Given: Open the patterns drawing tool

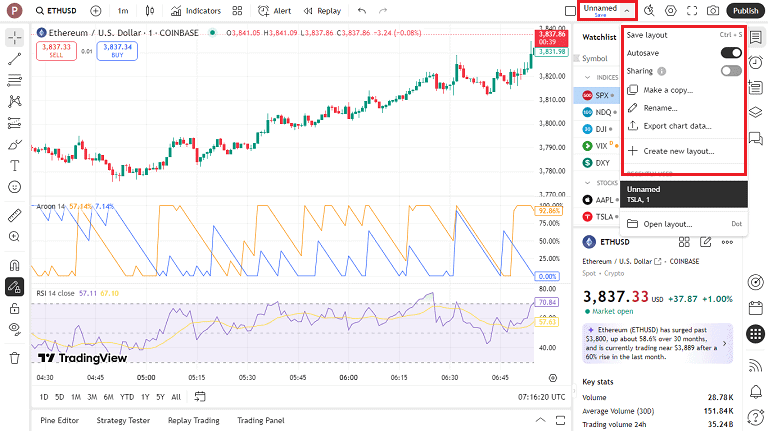Looking at the screenshot, I should click(x=15, y=101).
